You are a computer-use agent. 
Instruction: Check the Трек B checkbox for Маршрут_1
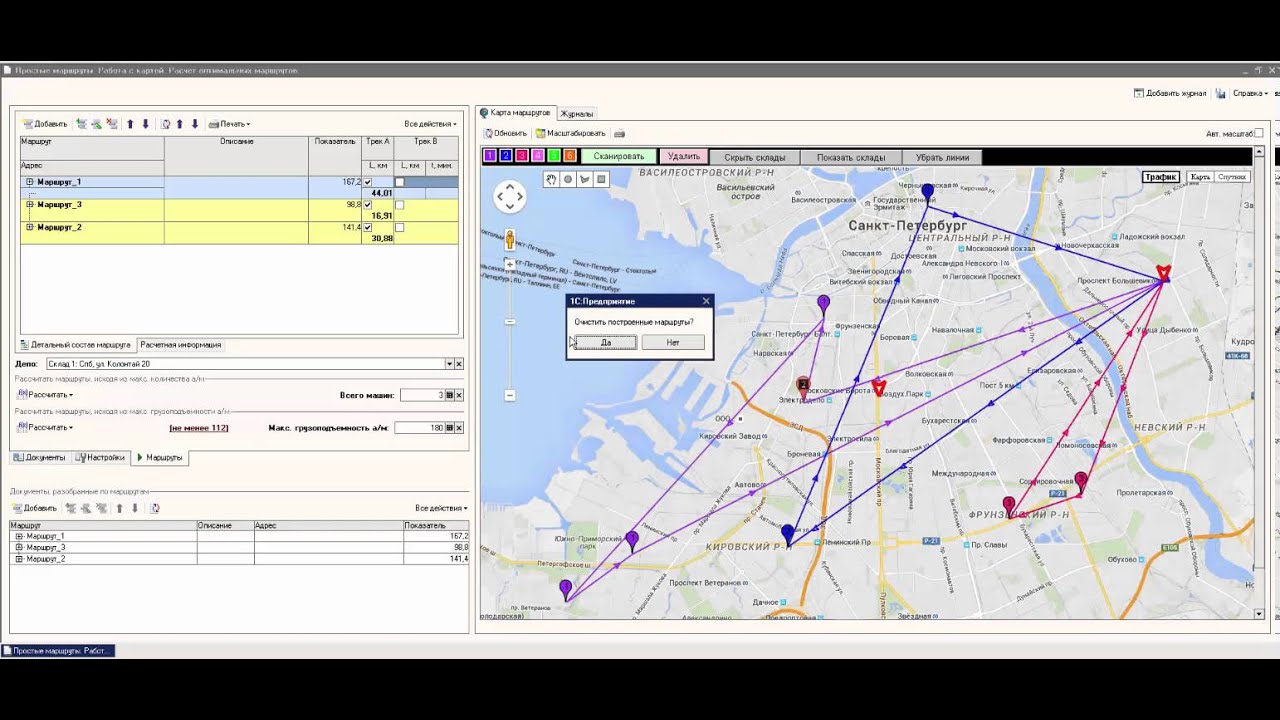(400, 182)
